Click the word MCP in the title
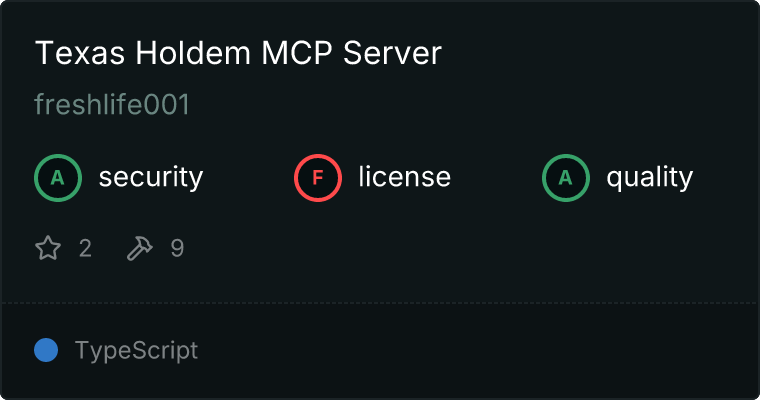This screenshot has width=760, height=400. tap(297, 52)
